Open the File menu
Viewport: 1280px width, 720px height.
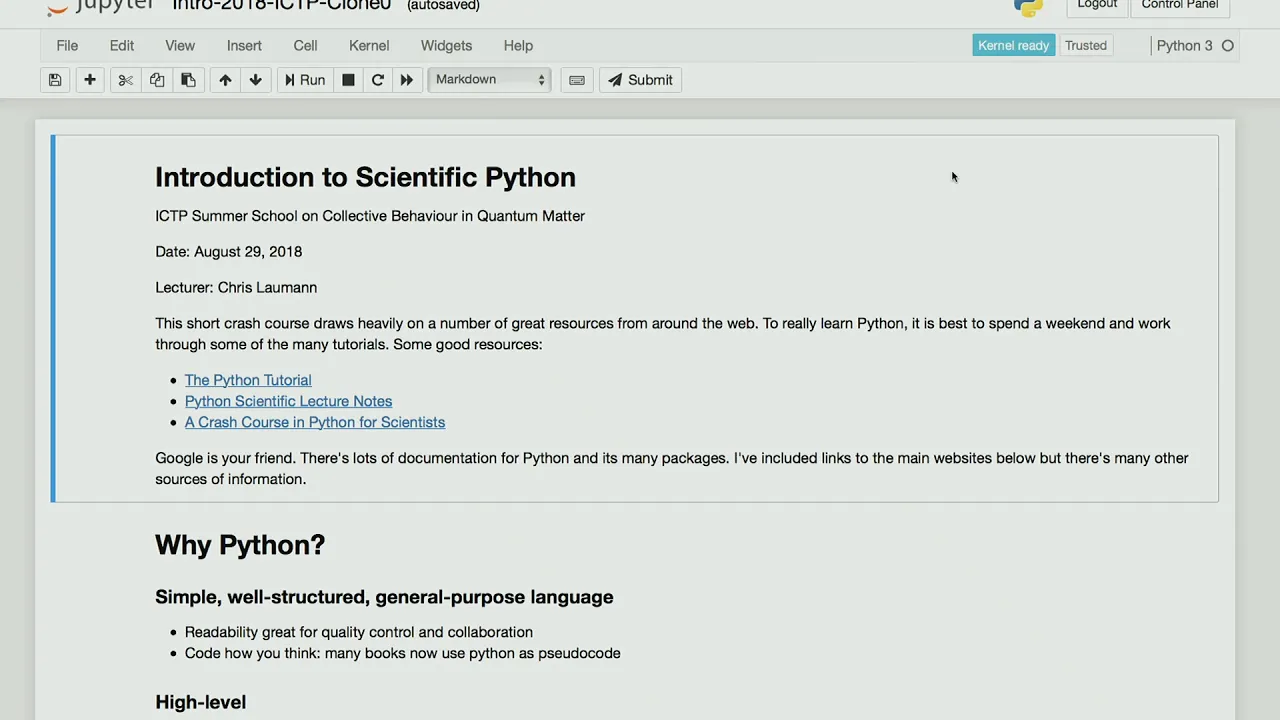tap(67, 45)
